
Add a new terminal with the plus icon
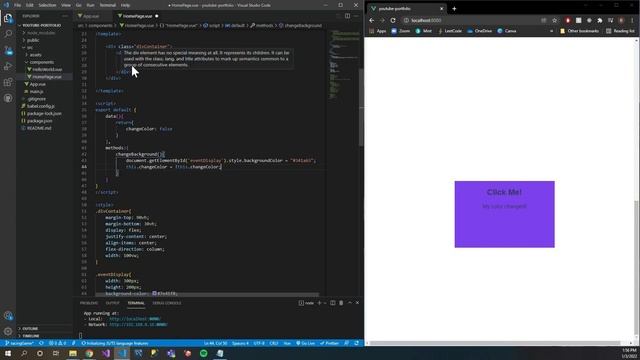point(319,303)
